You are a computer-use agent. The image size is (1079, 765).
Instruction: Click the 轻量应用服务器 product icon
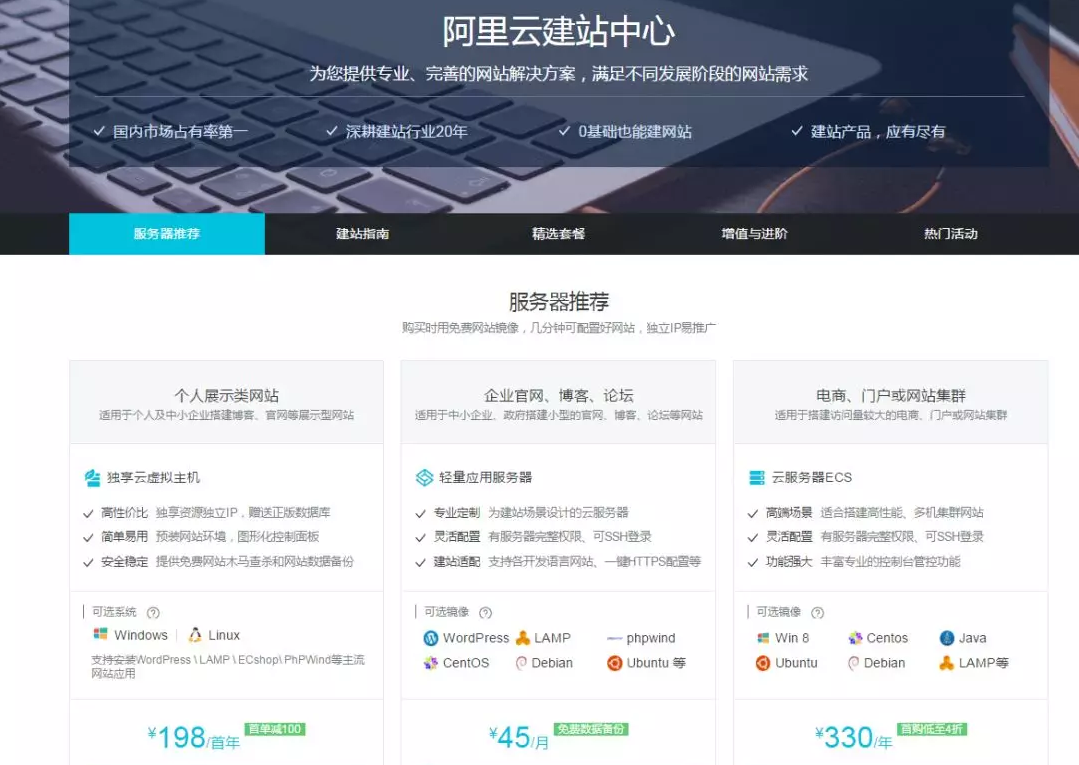(424, 478)
